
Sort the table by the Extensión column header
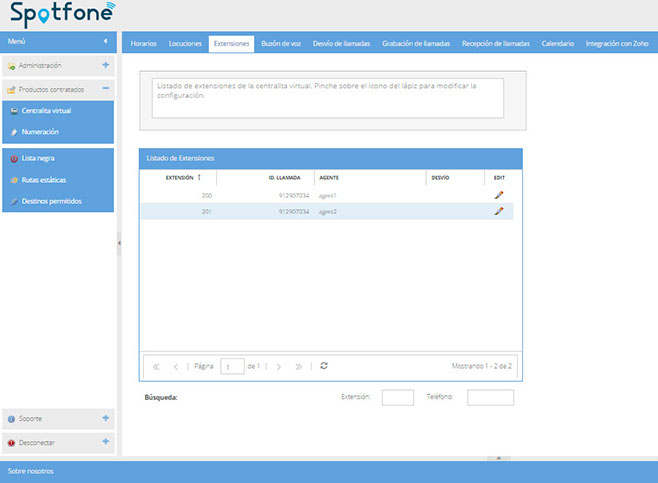pyautogui.click(x=180, y=177)
